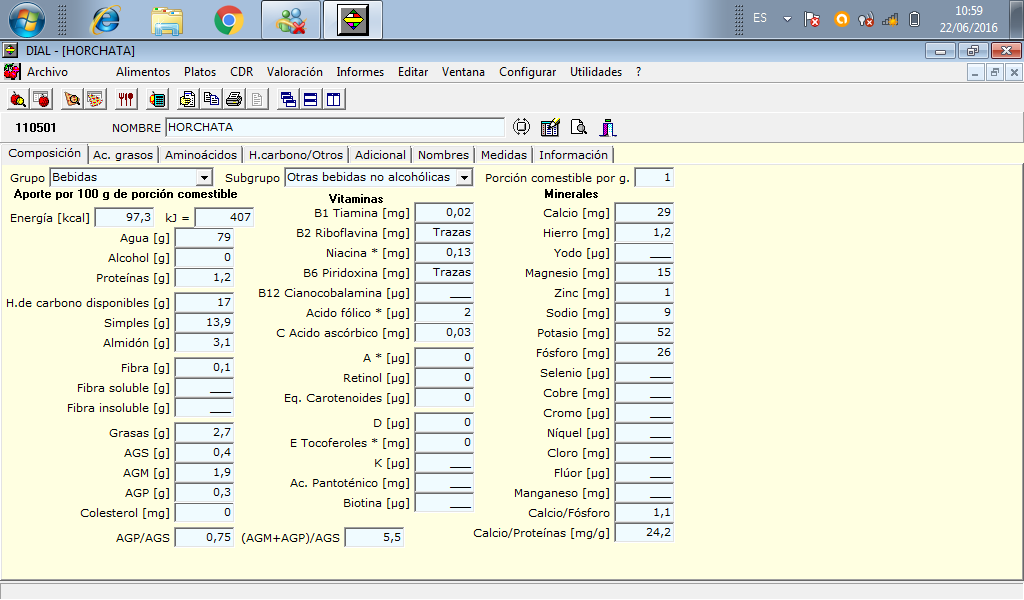The height and width of the screenshot is (600, 1024).
Task: Select the B1 Tiamina value field
Action: [x=444, y=213]
